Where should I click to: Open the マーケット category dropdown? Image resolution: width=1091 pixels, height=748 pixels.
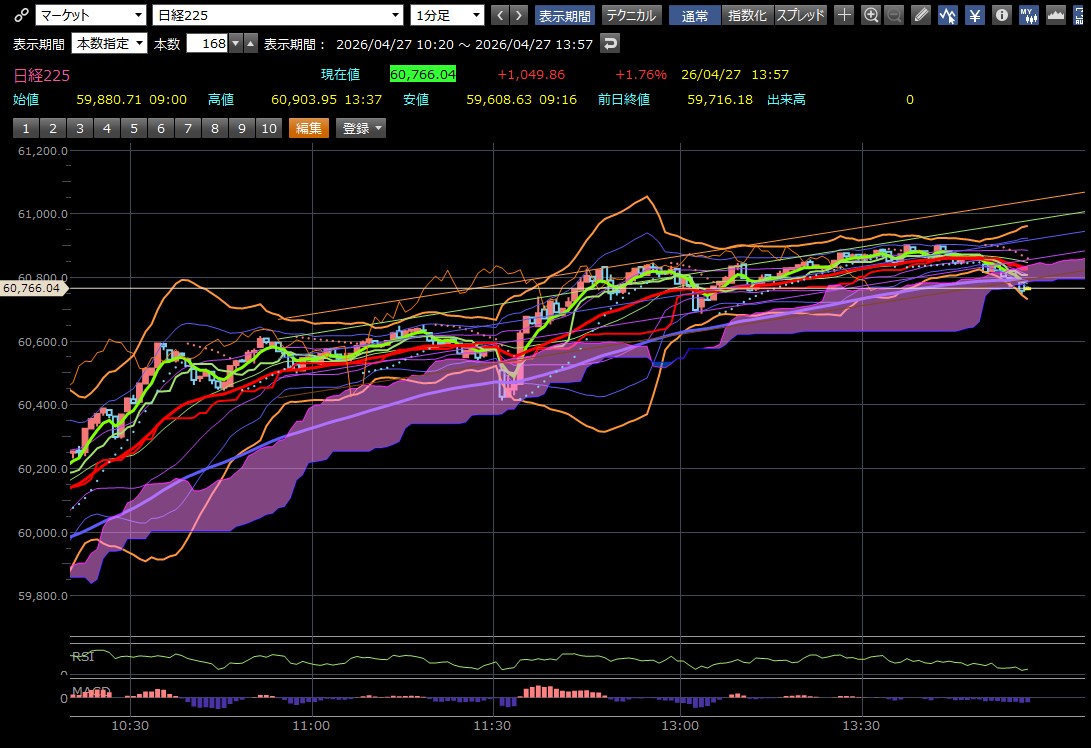click(90, 15)
